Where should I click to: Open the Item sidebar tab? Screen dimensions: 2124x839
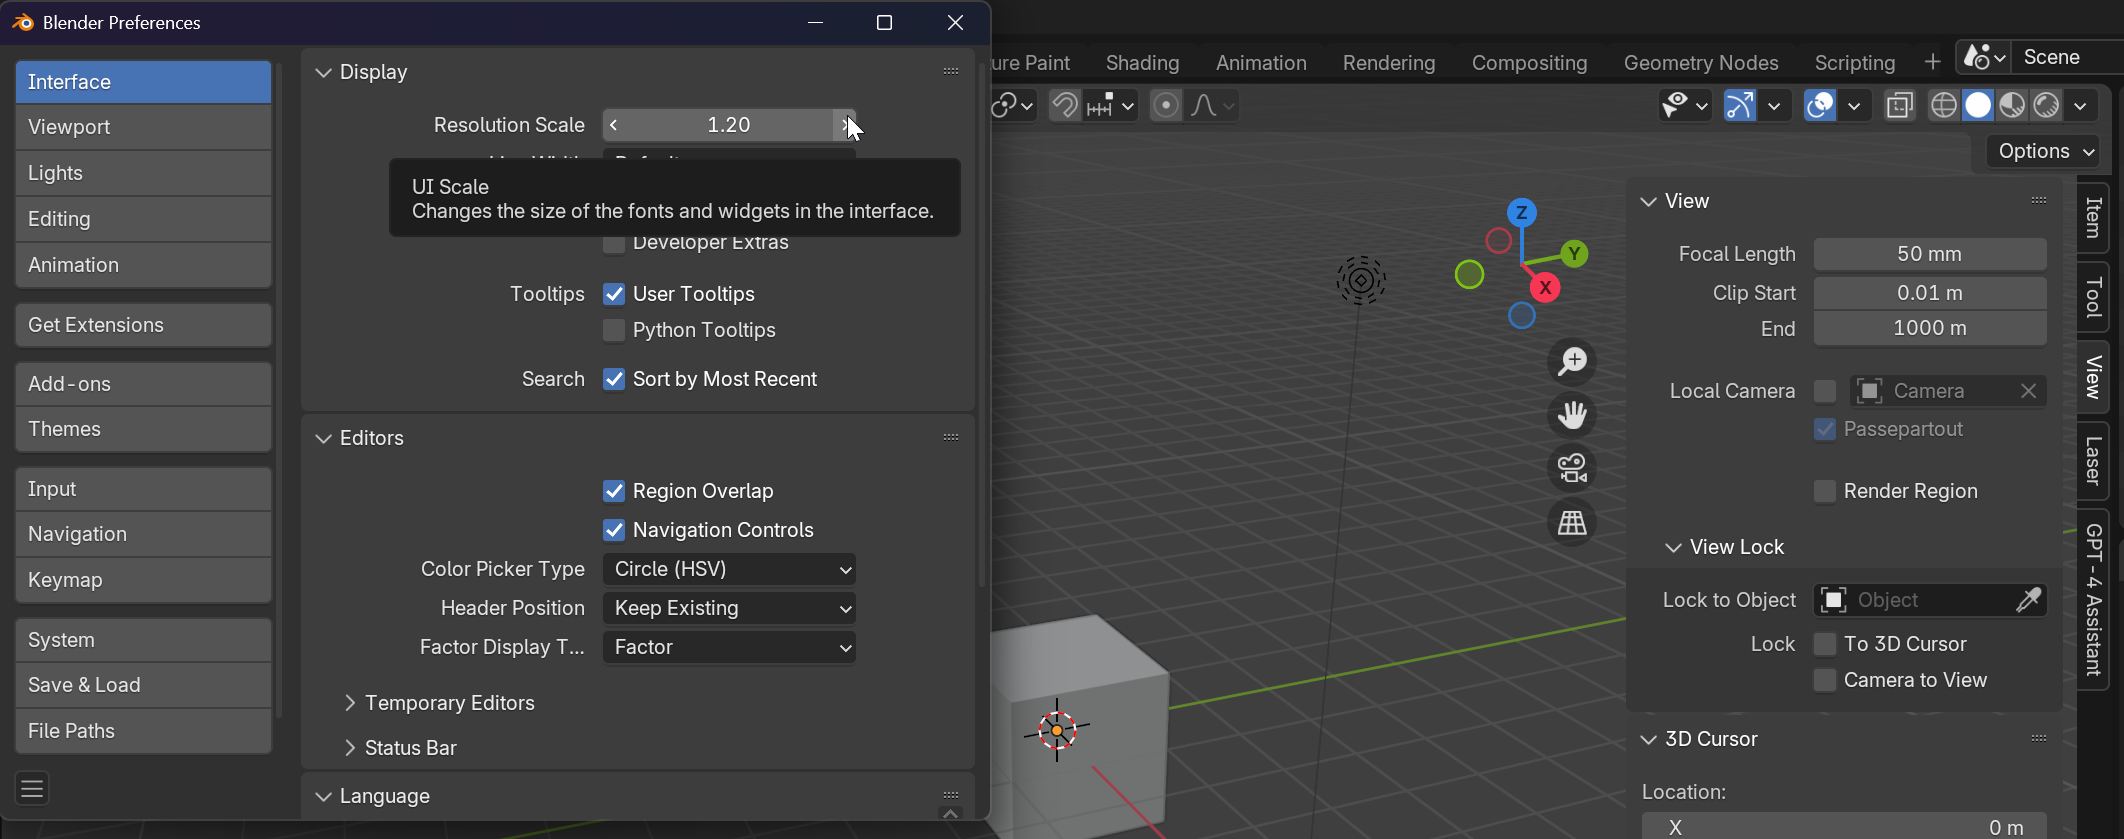pos(2093,217)
